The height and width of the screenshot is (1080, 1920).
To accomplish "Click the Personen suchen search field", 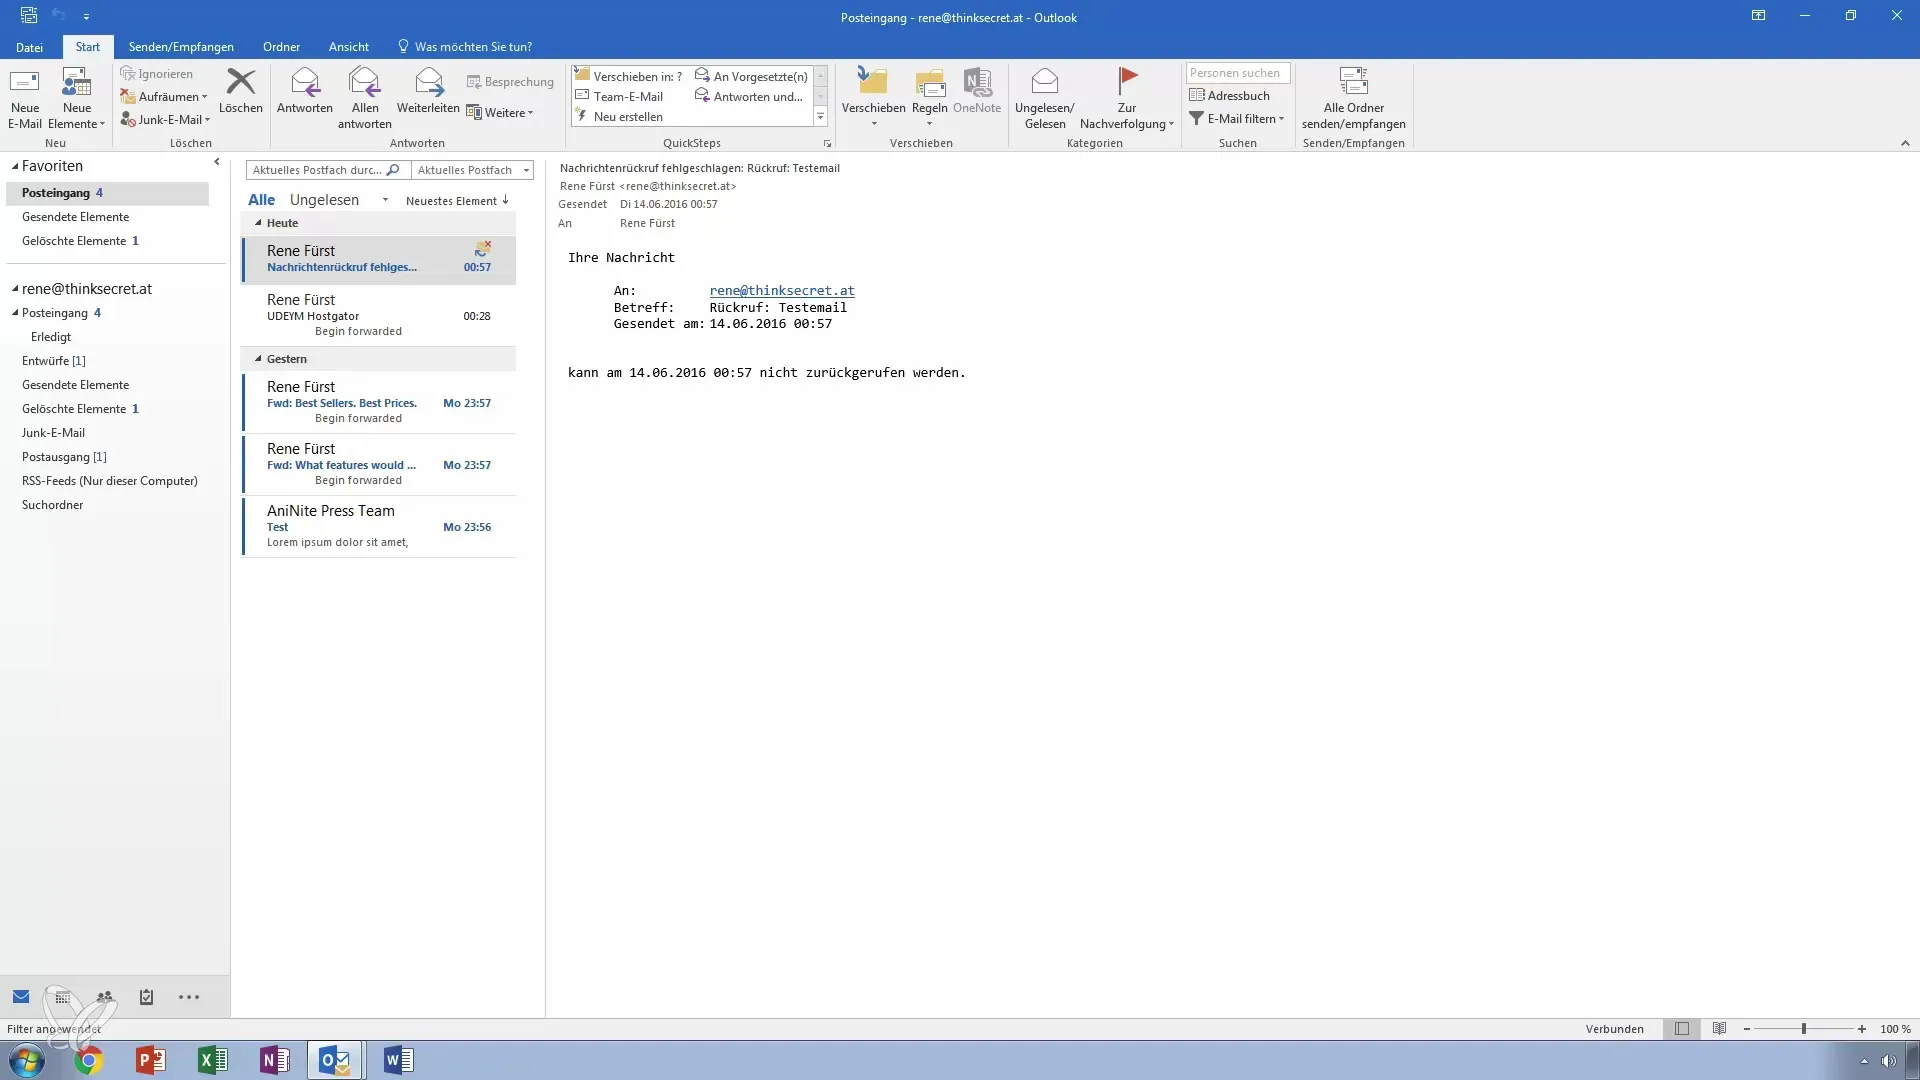I will (x=1238, y=73).
